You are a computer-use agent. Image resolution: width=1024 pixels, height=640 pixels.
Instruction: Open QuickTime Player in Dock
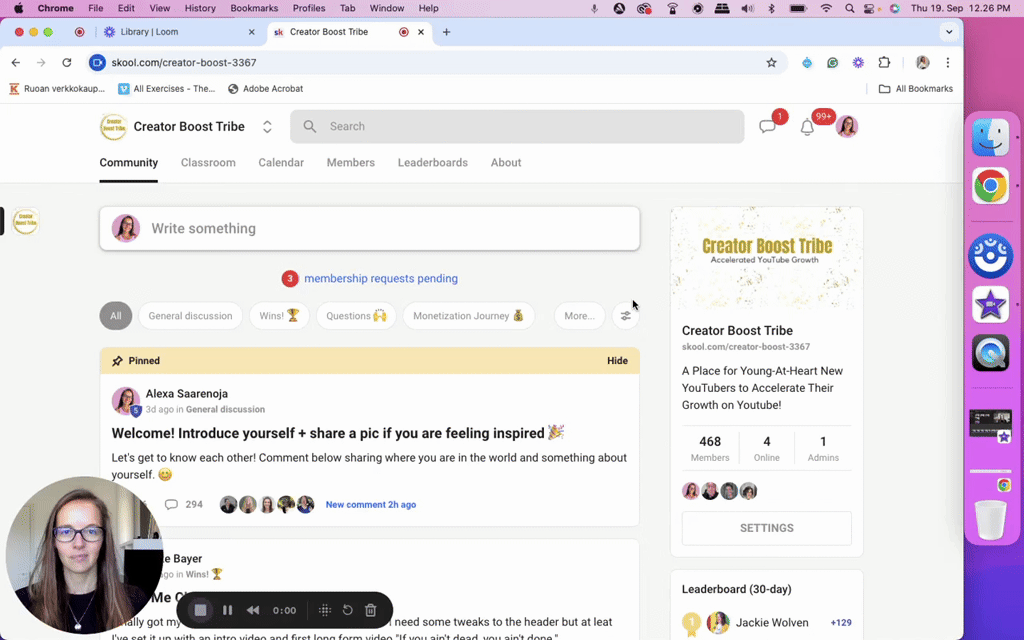[x=990, y=353]
